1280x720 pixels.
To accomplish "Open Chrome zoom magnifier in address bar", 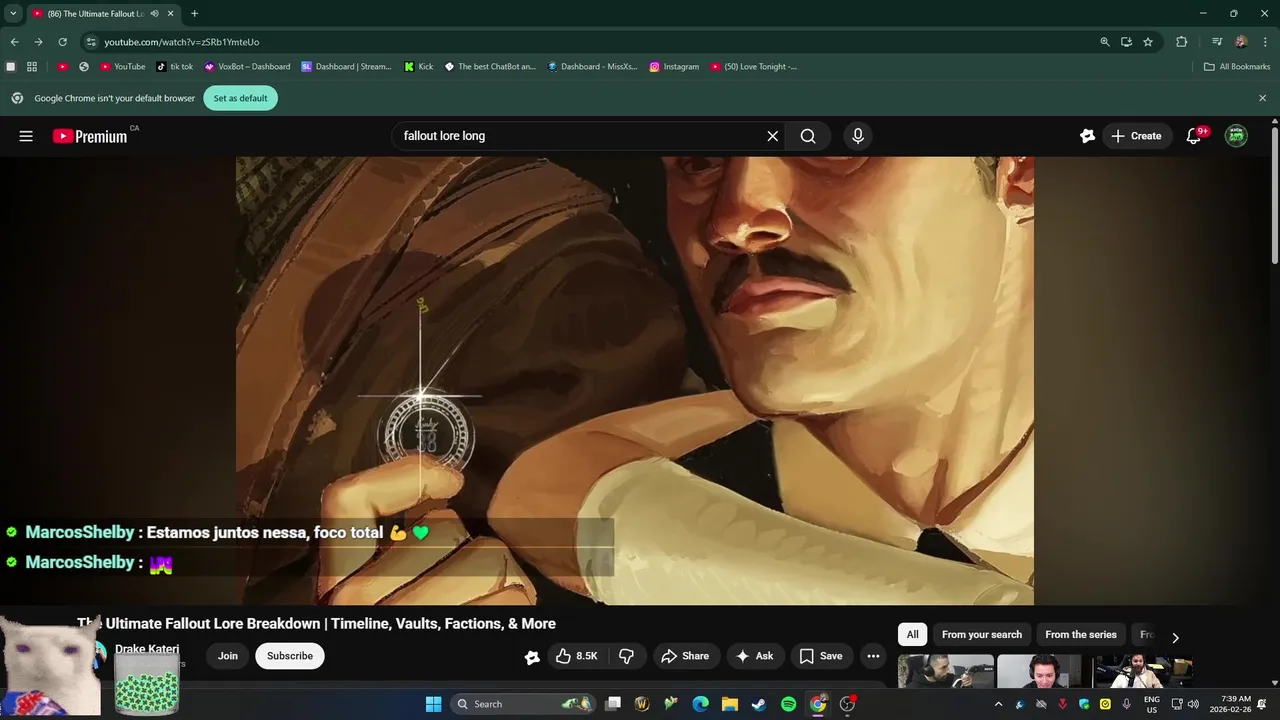I will [x=1105, y=42].
